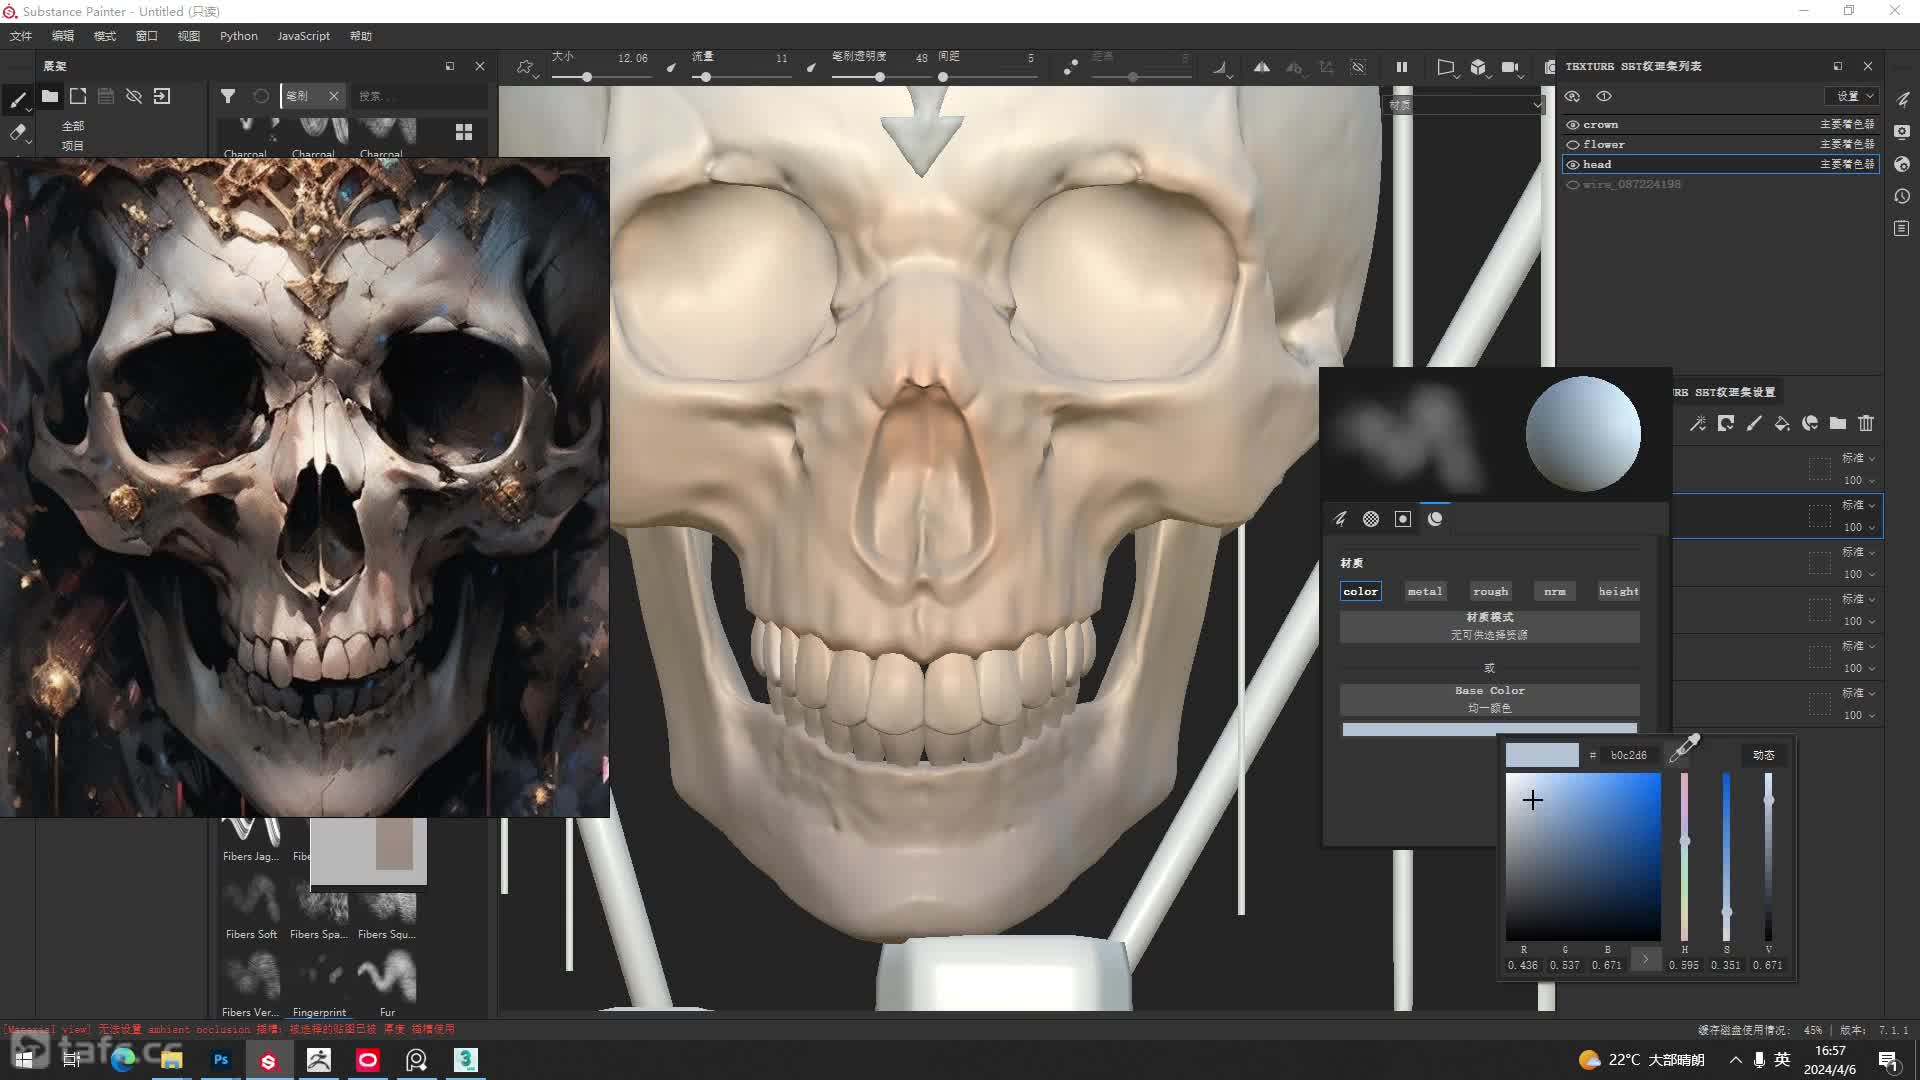1920x1080 pixels.
Task: Click the base color bar swatch
Action: click(1489, 729)
